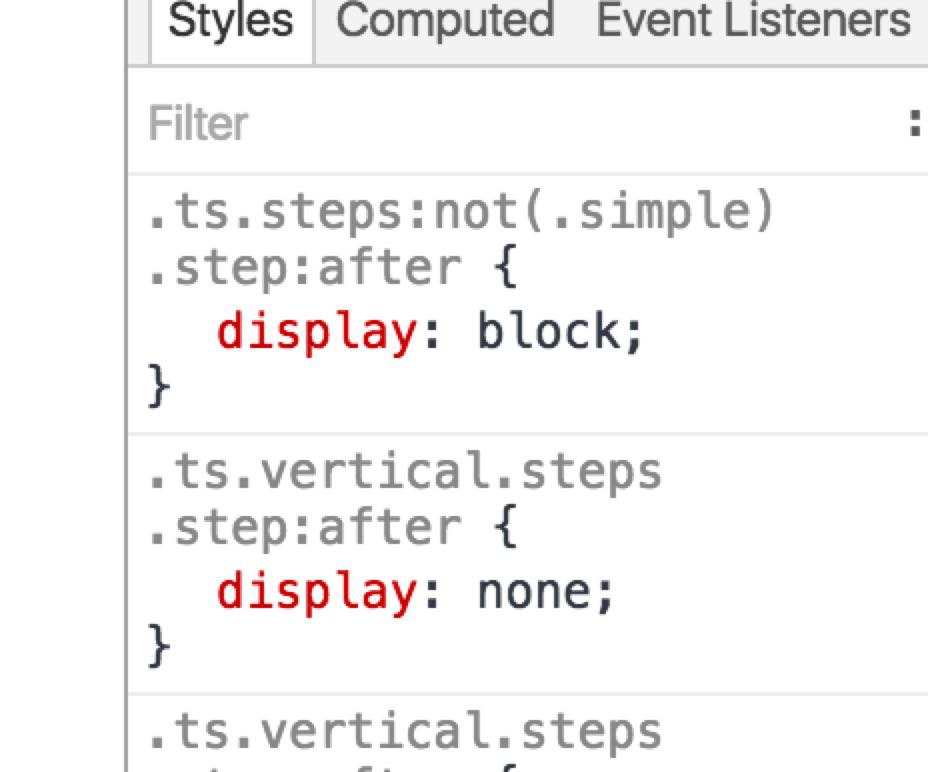Select the Event Listeners tab
Viewport: 928px width, 772px height.
(754, 22)
